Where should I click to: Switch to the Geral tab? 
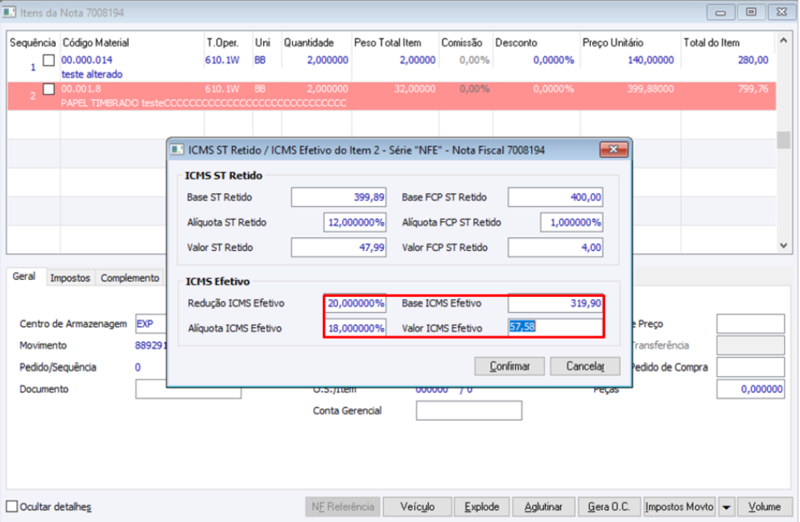[24, 277]
